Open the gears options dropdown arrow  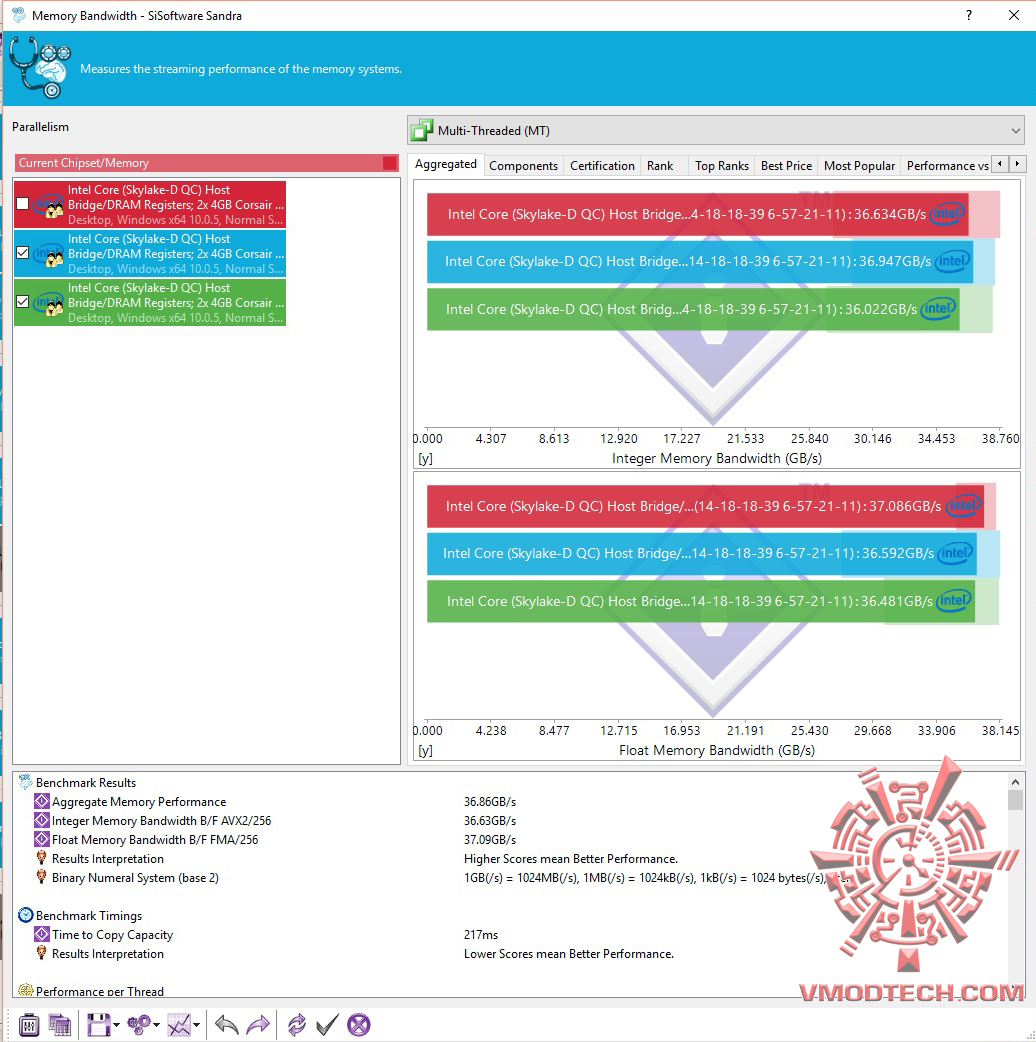[x=157, y=1025]
